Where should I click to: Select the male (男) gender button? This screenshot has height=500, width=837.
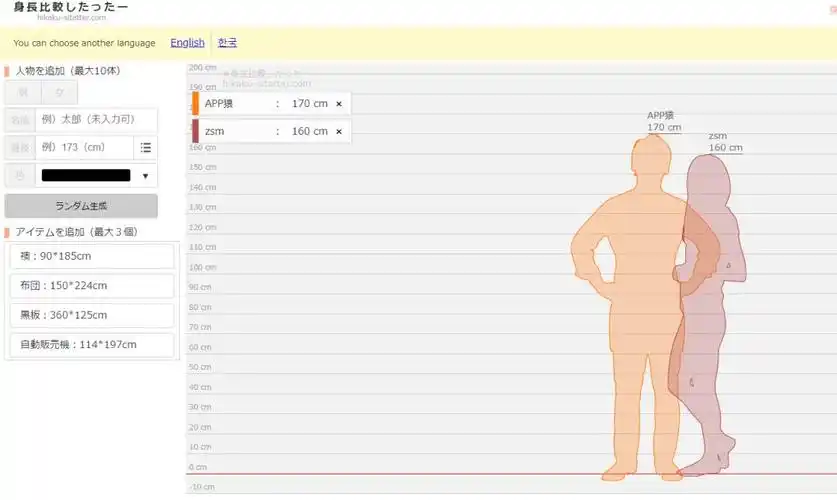coord(23,92)
